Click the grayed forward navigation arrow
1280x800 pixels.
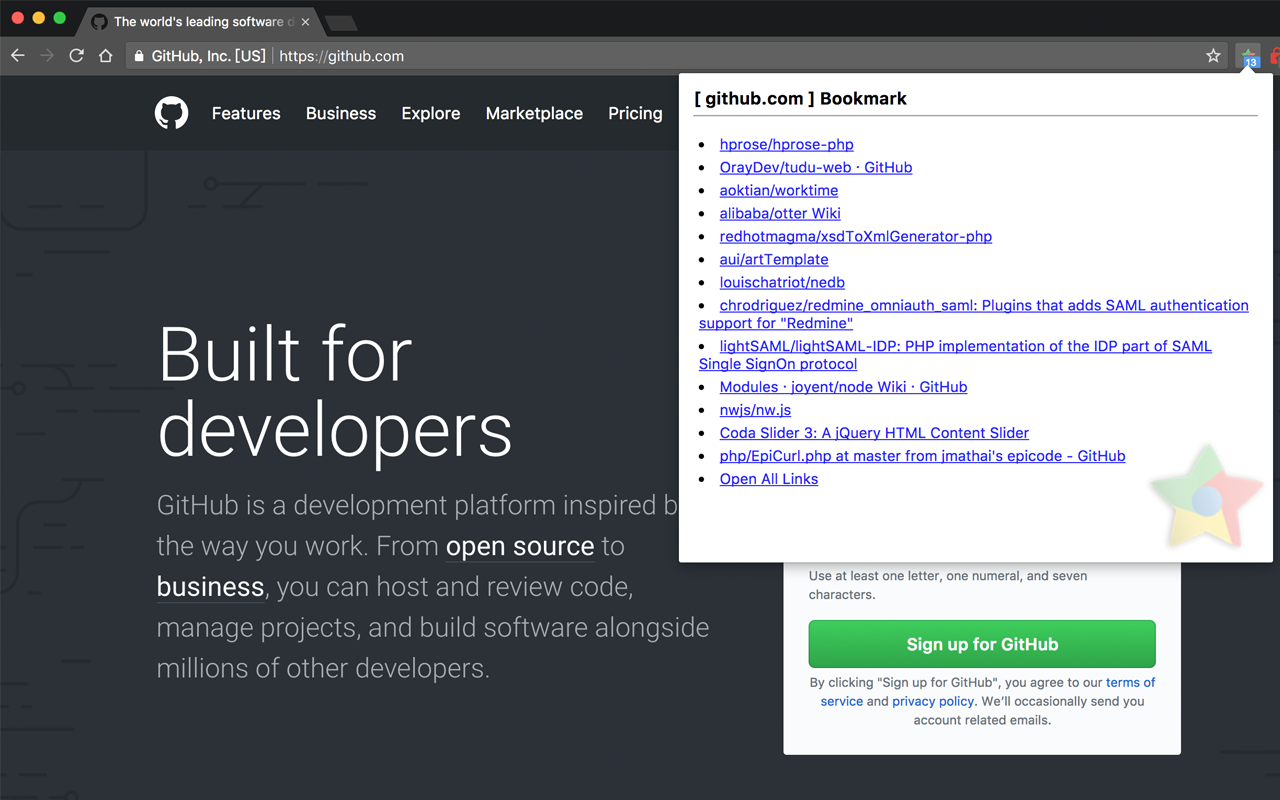(46, 55)
